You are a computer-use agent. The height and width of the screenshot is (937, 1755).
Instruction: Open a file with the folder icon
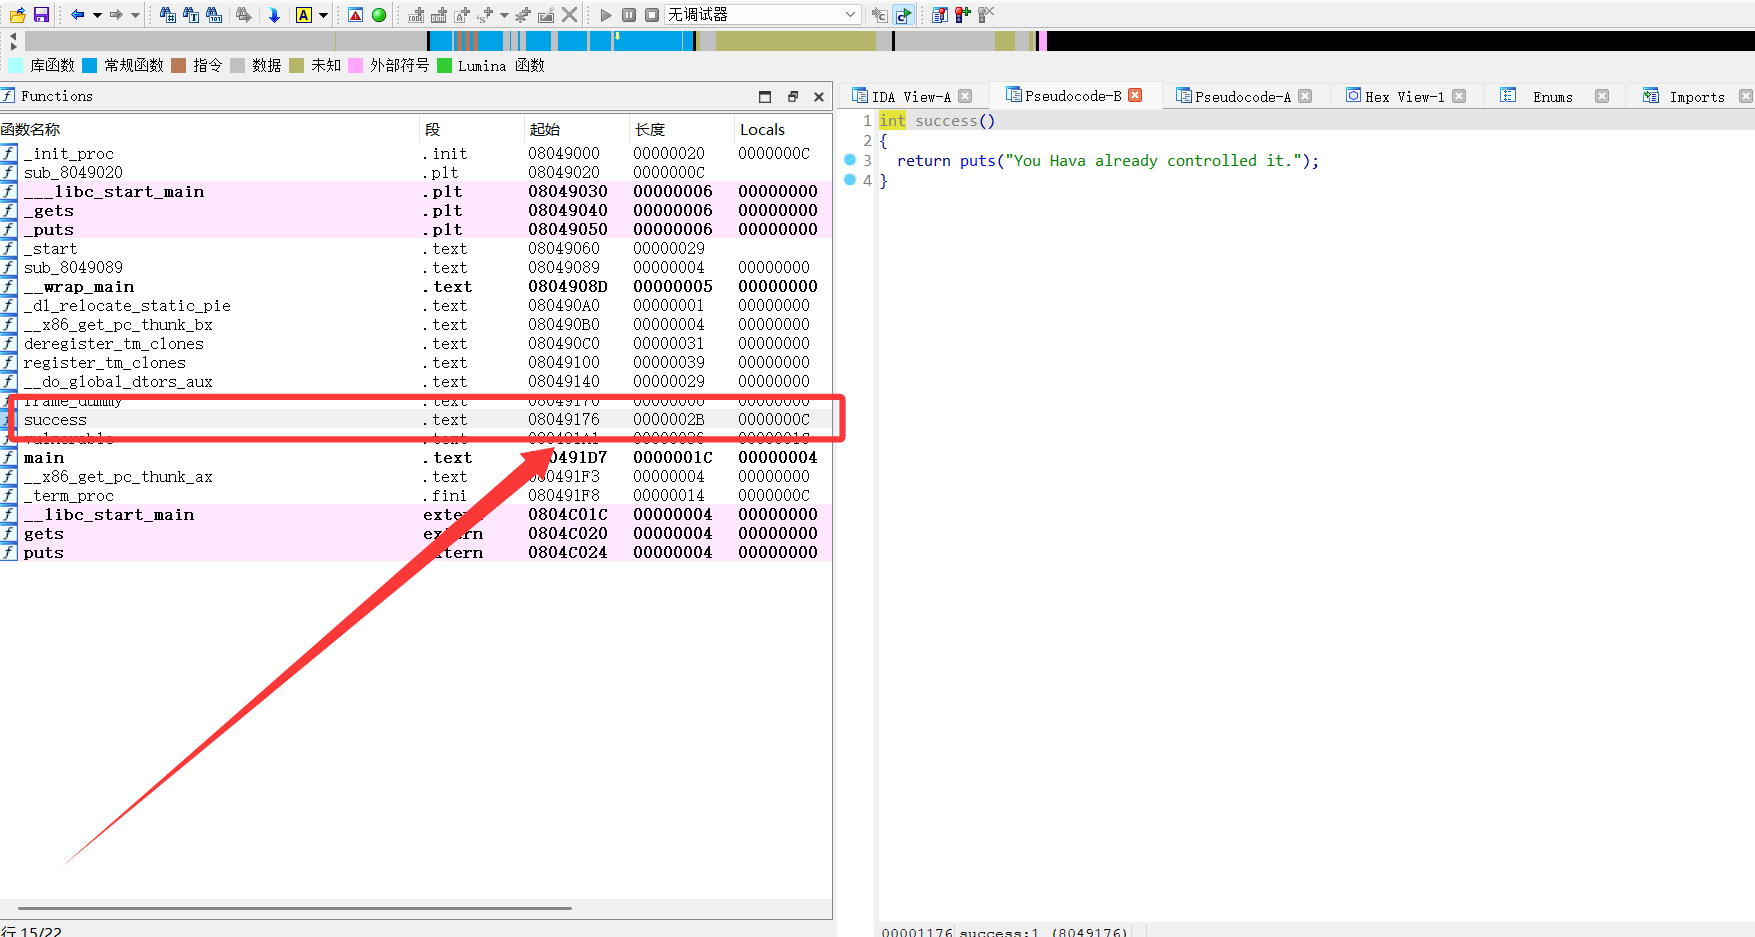coord(17,15)
